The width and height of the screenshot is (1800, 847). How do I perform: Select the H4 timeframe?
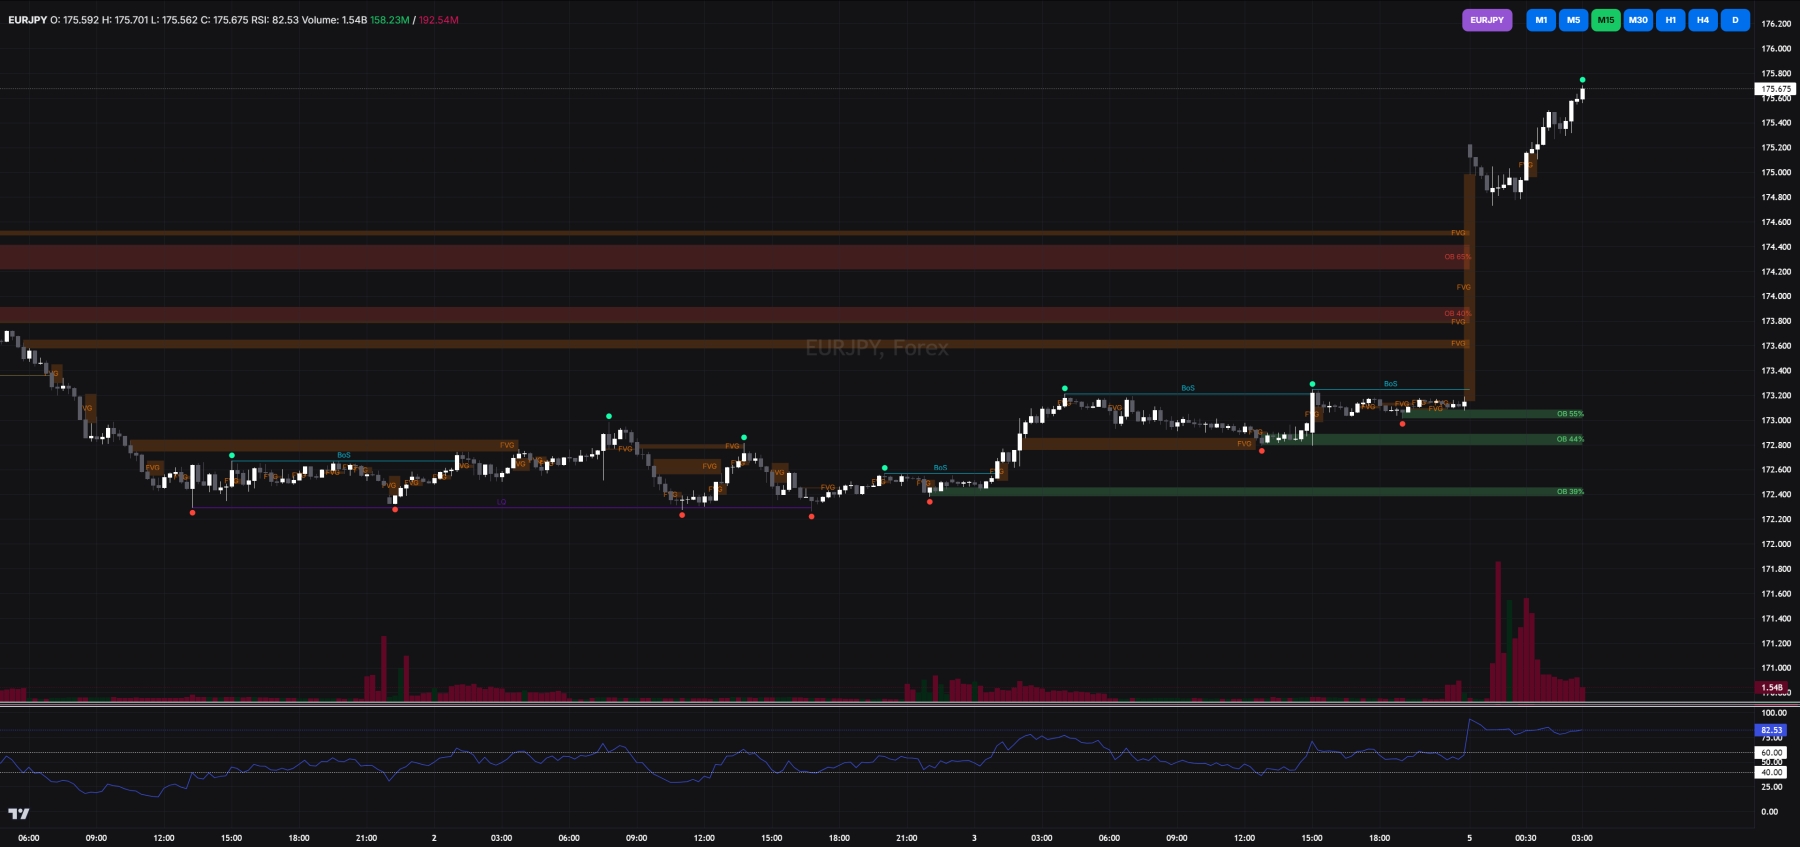coord(1703,20)
